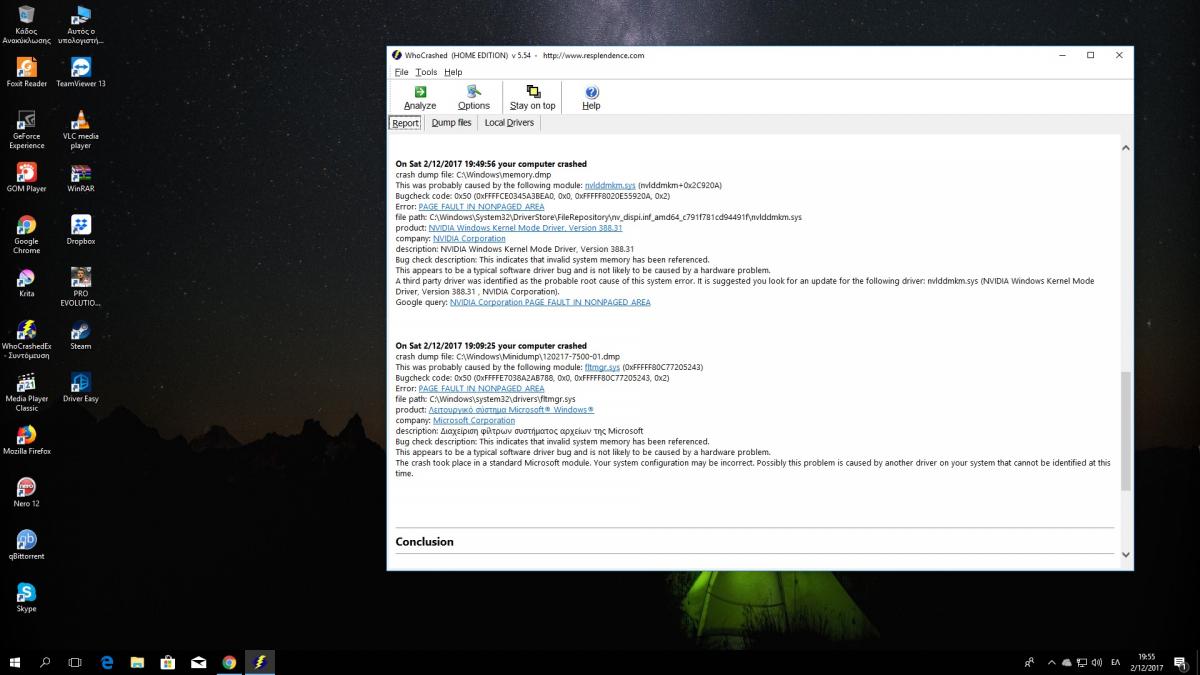The height and width of the screenshot is (675, 1200).
Task: Open PAGE_FAULT_IN_NONPAGED_AREA error link in the 19:49:56 crash
Action: pyautogui.click(x=481, y=206)
